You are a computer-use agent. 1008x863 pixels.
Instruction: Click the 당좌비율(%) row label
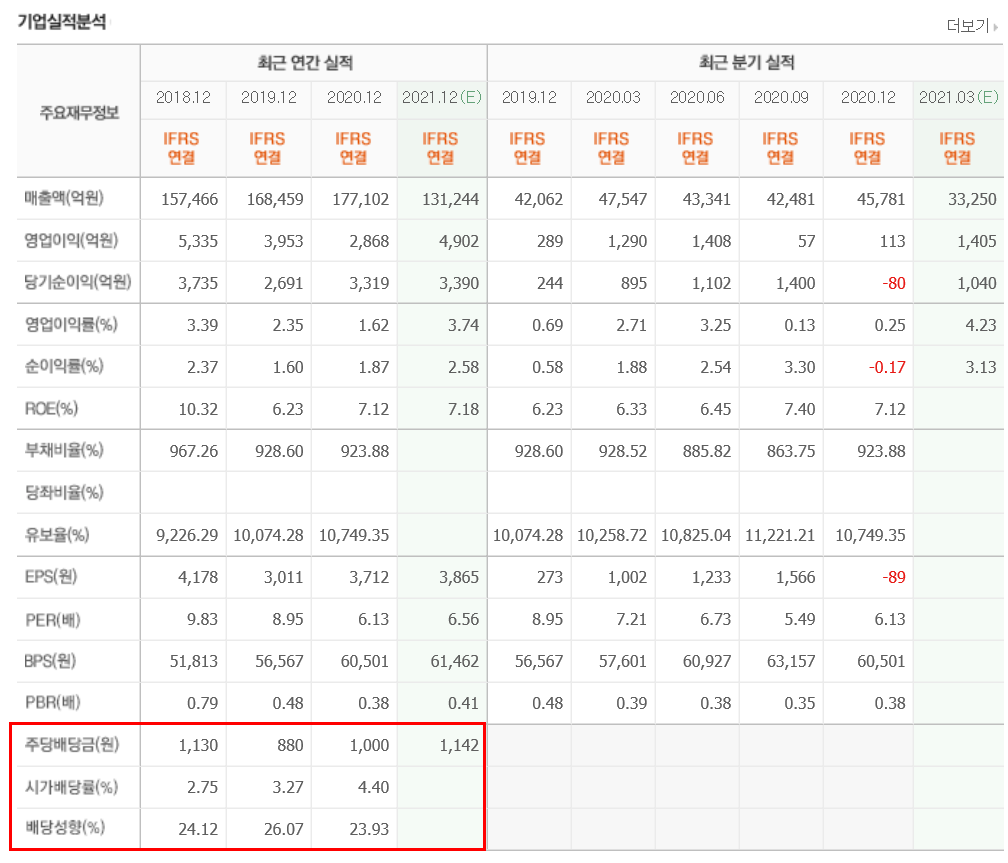[64, 493]
